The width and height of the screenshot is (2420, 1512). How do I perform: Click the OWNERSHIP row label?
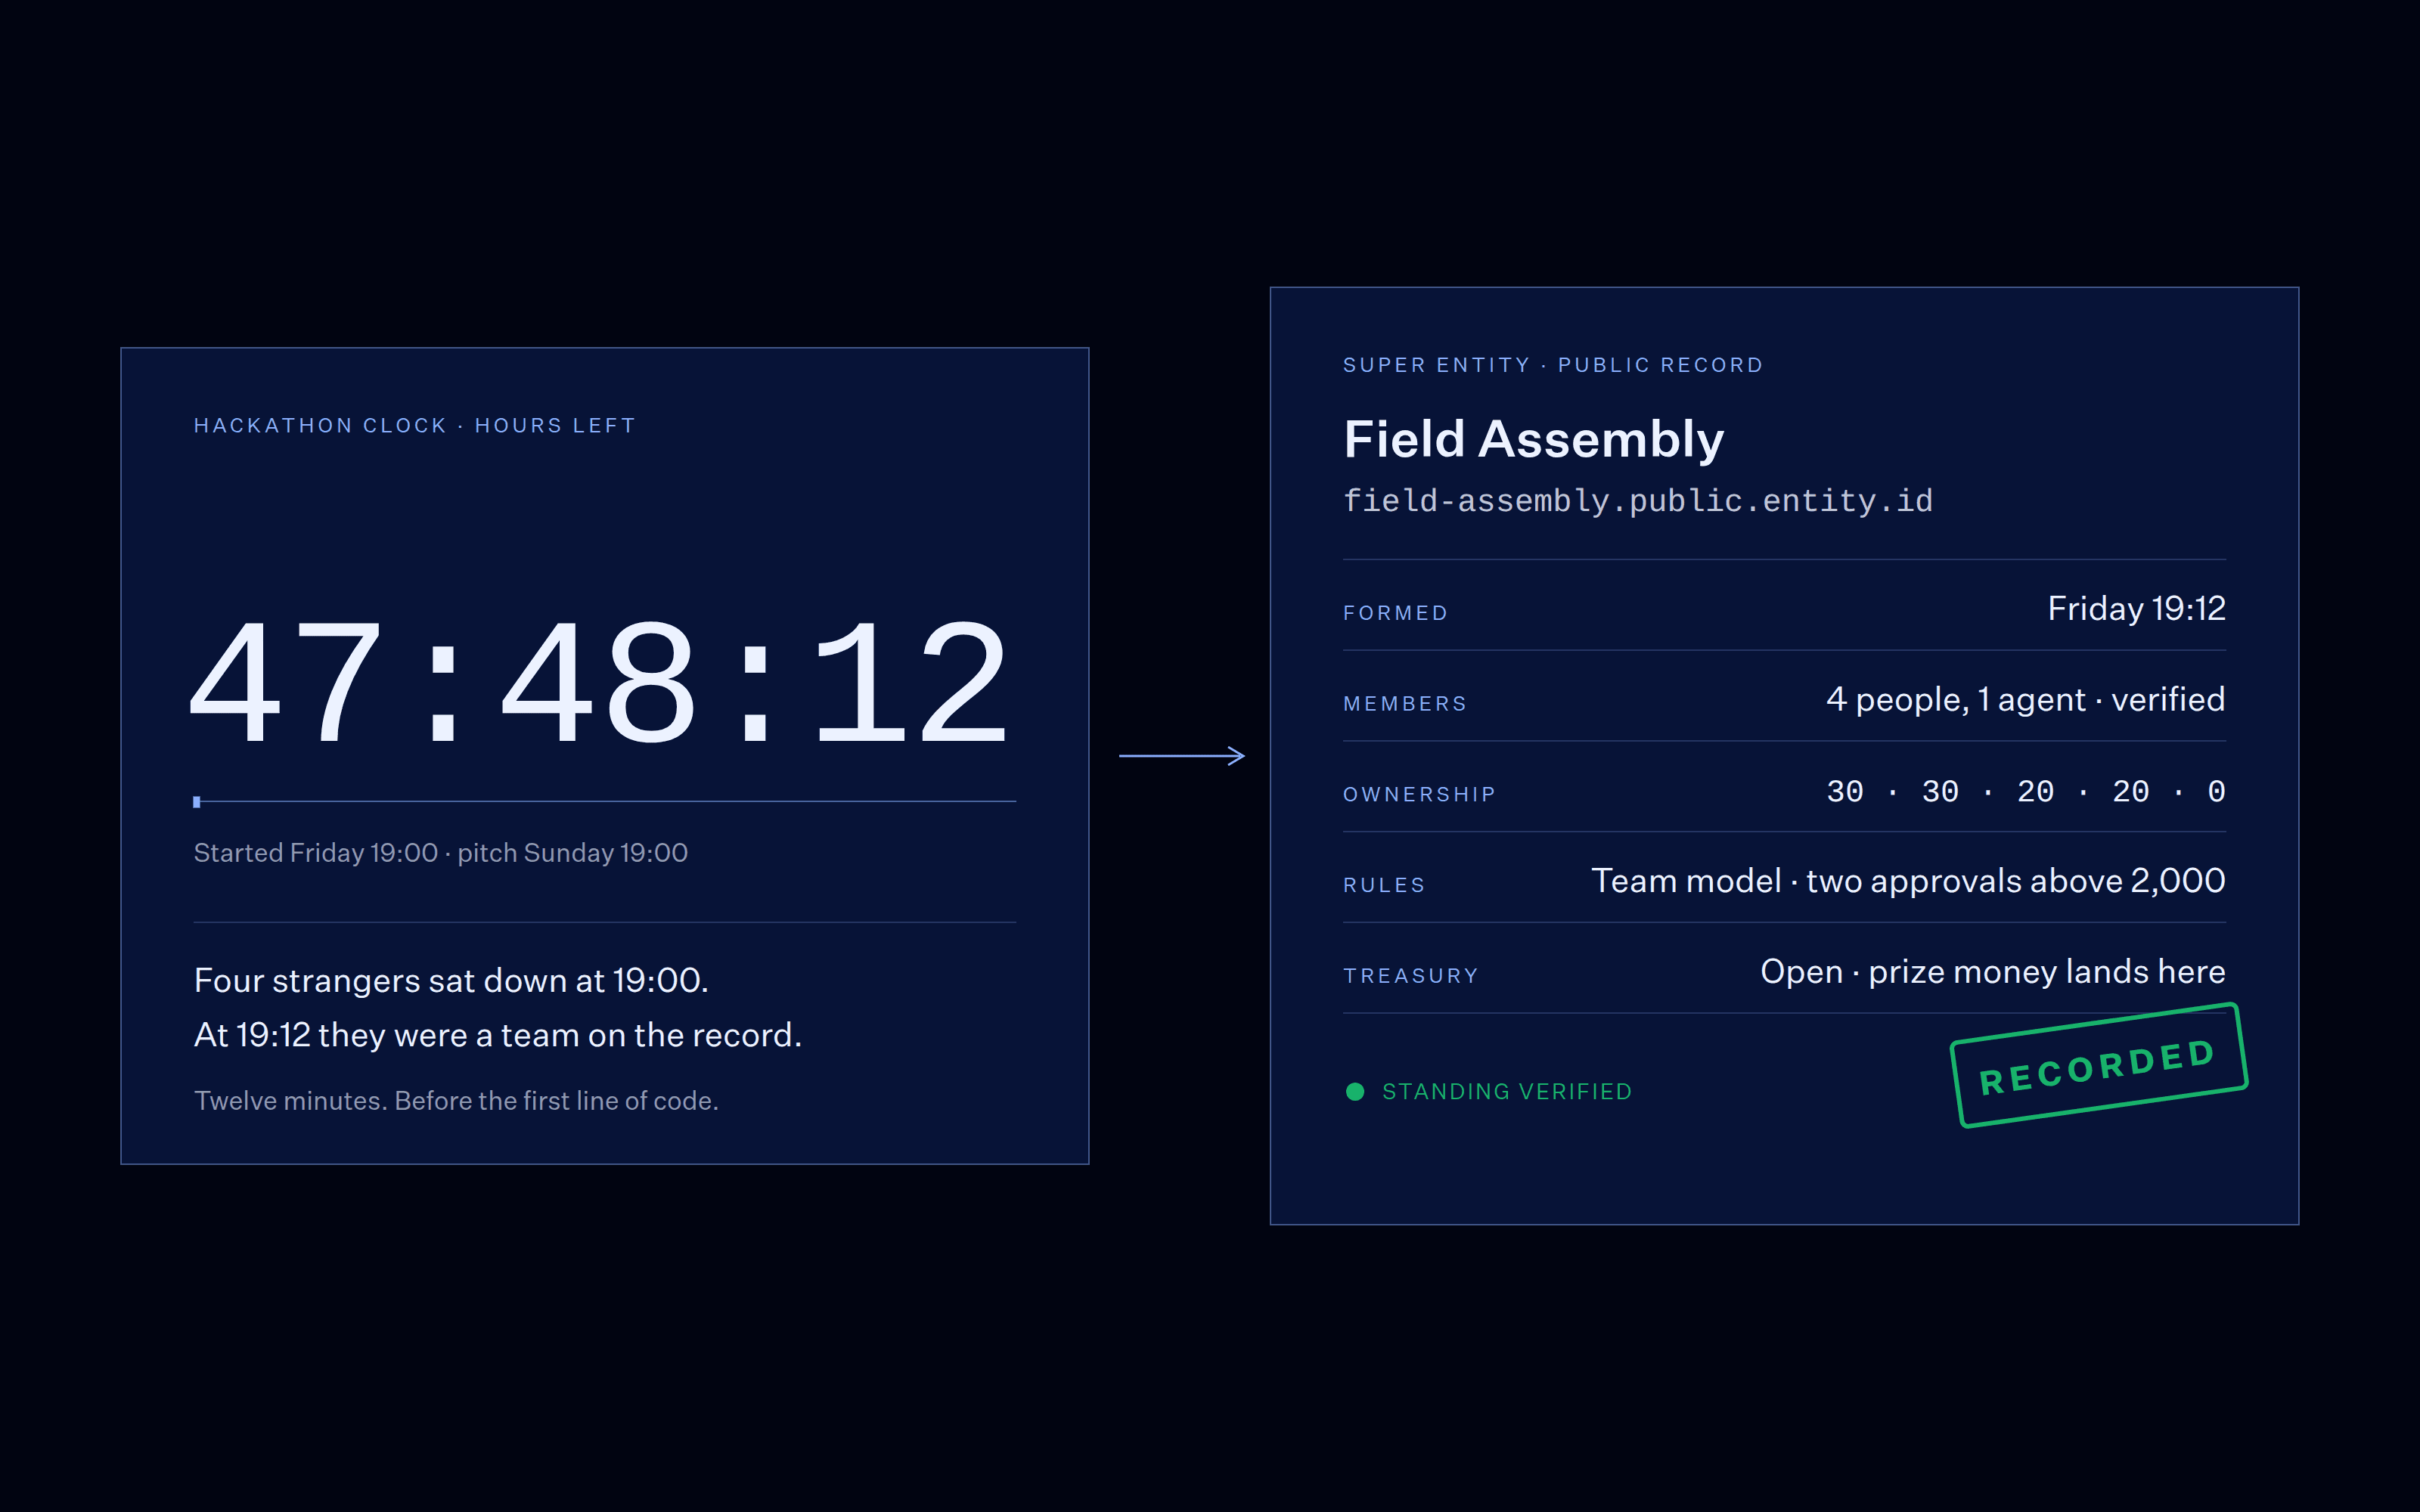coord(1419,795)
